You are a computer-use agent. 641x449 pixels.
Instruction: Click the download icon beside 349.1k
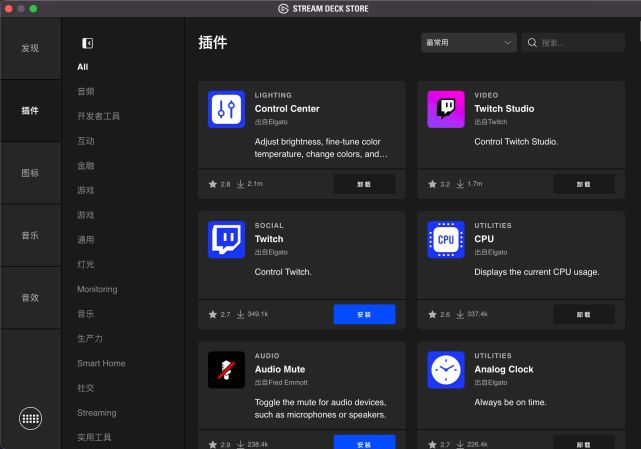tap(240, 314)
